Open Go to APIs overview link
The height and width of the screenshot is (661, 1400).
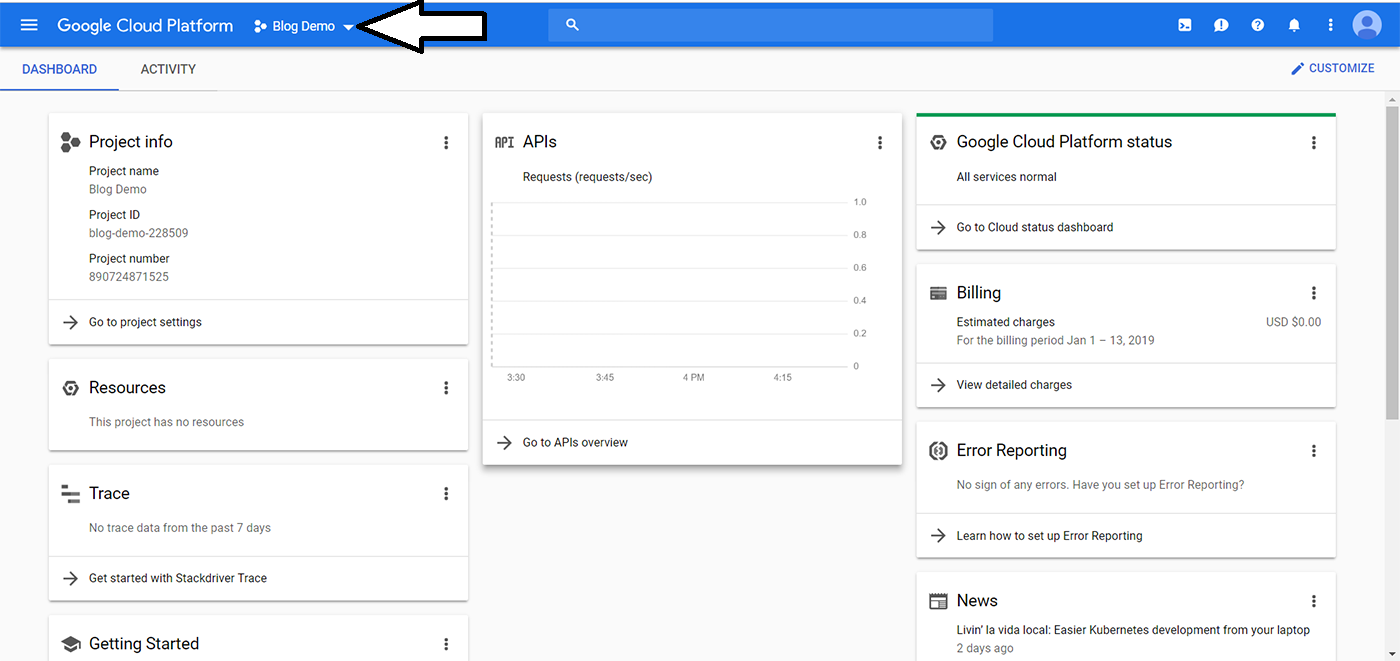[x=575, y=442]
